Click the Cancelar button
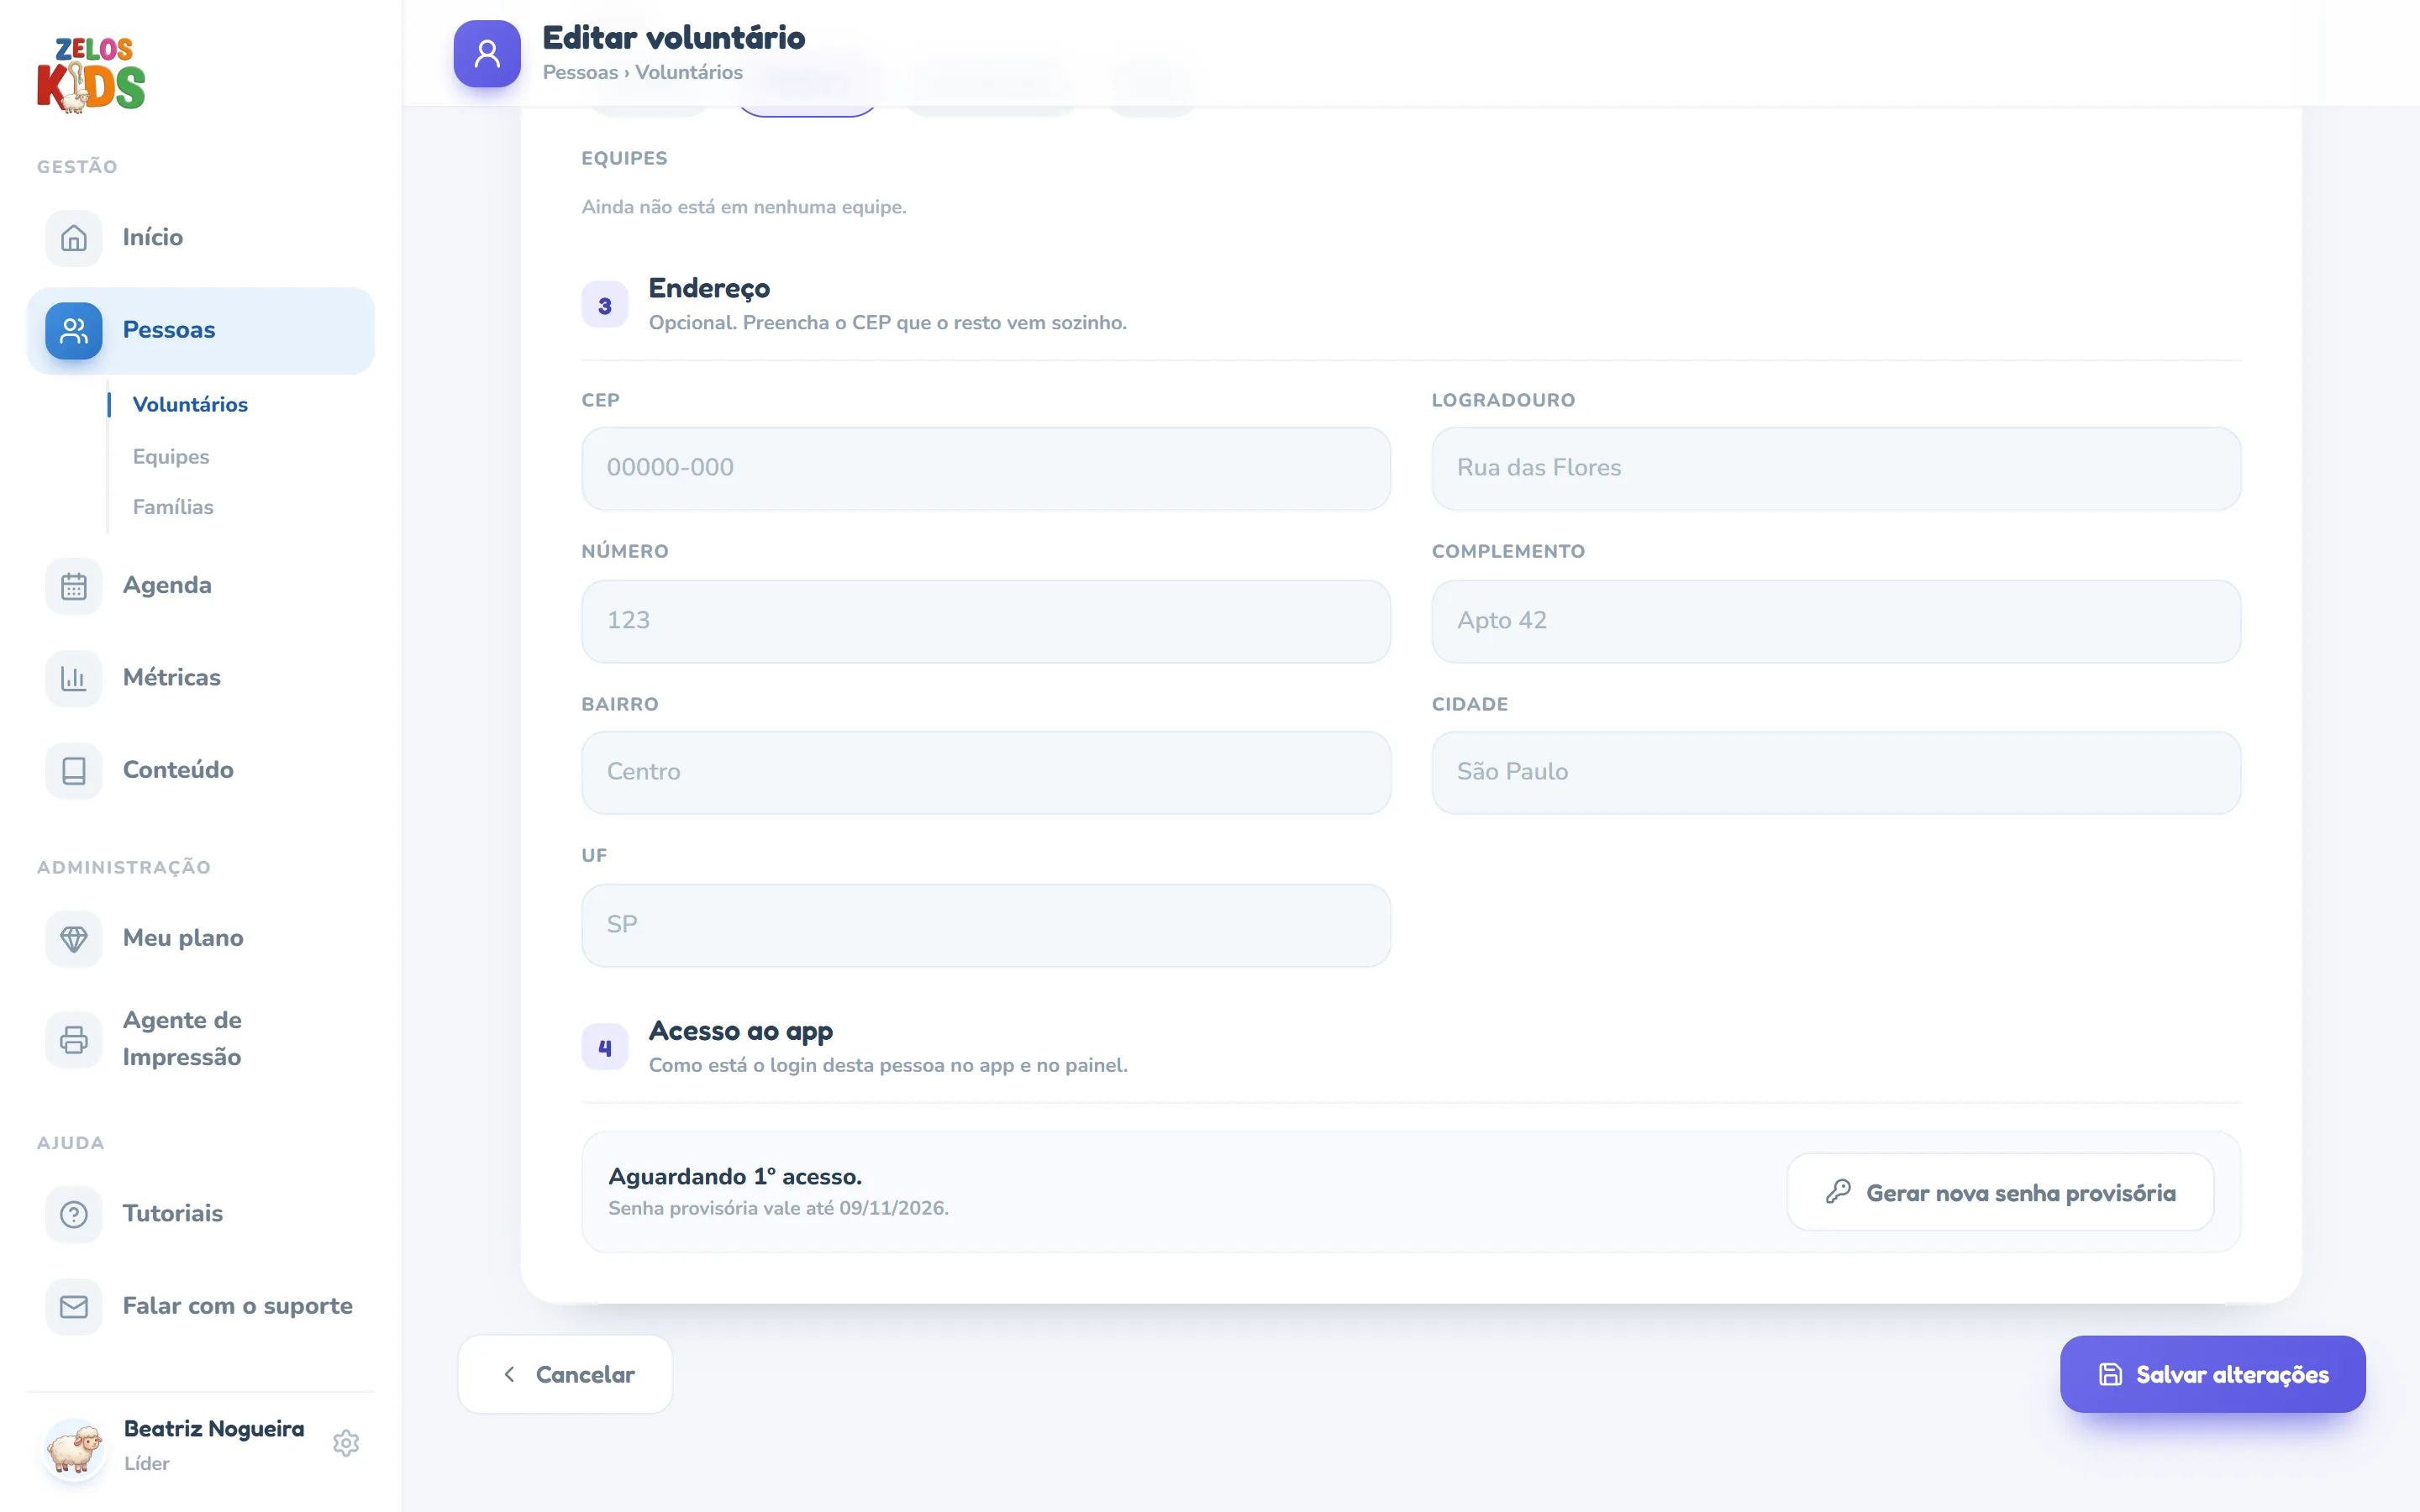This screenshot has width=2420, height=1512. click(565, 1374)
